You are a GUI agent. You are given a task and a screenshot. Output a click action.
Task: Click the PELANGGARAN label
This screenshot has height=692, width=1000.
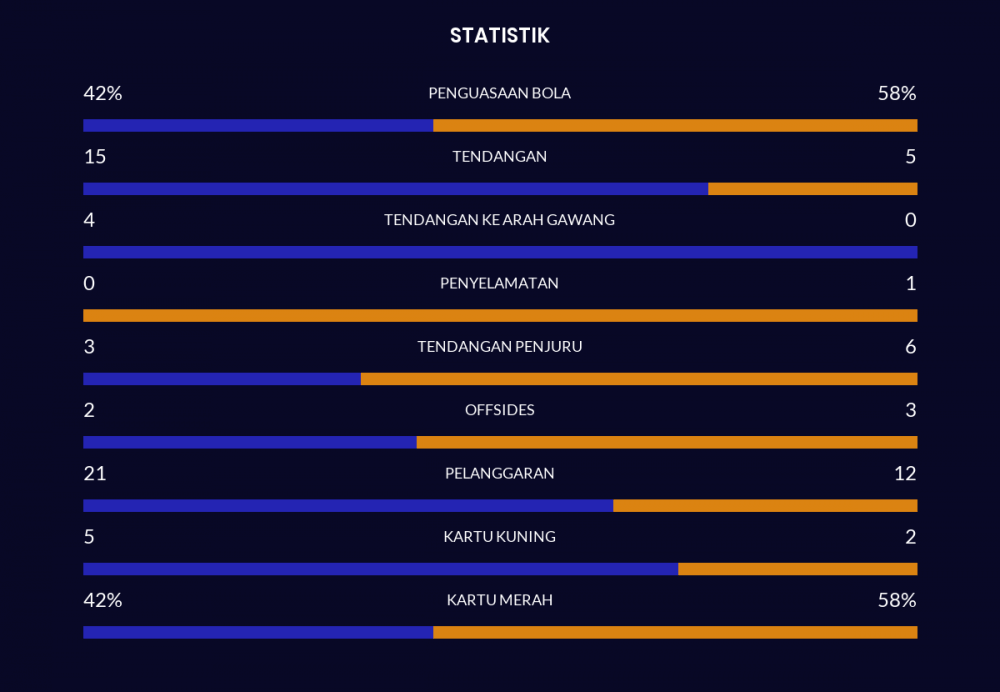[x=499, y=473]
